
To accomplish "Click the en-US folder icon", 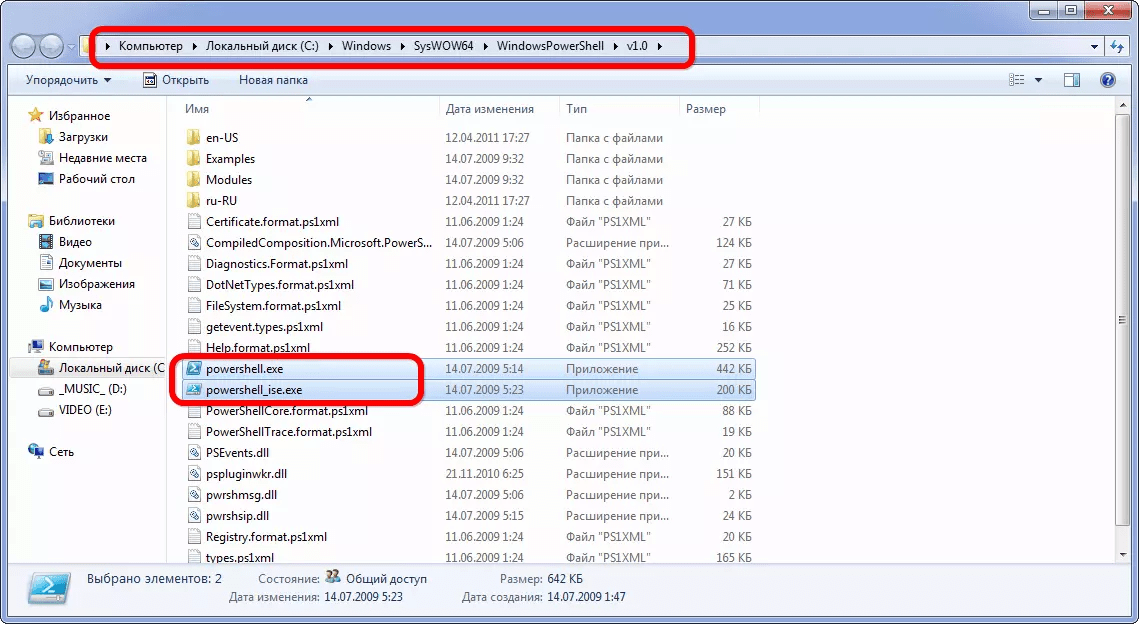I will pyautogui.click(x=193, y=137).
